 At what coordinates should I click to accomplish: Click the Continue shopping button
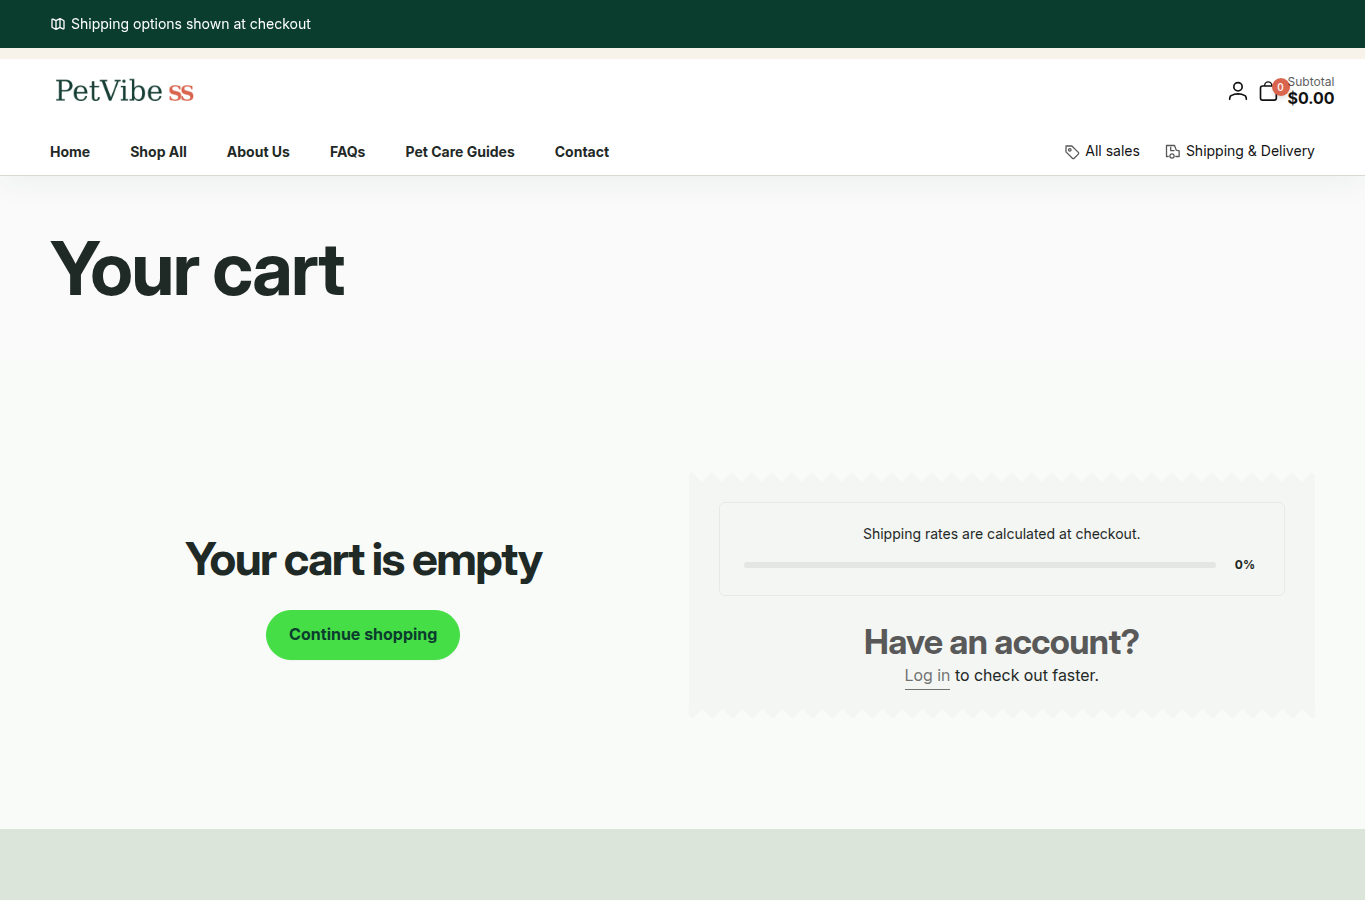pyautogui.click(x=363, y=635)
